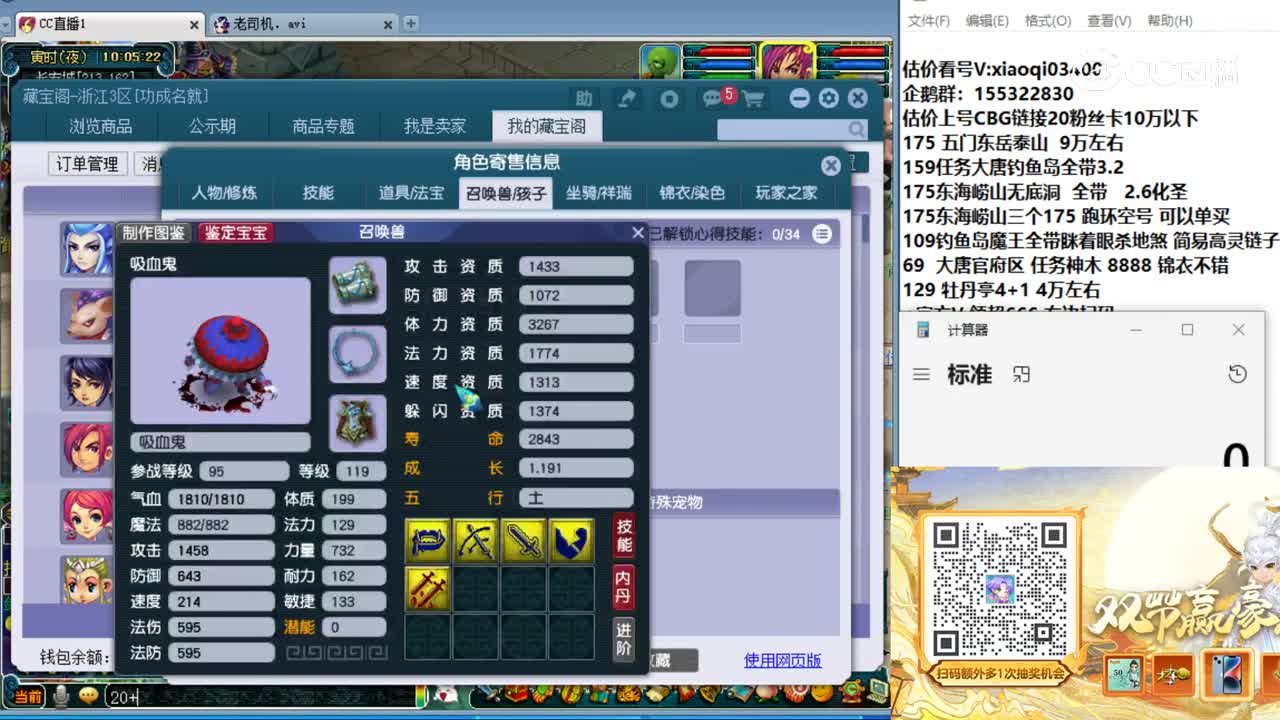
Task: Click the purple-haired player portrait
Action: [x=788, y=62]
